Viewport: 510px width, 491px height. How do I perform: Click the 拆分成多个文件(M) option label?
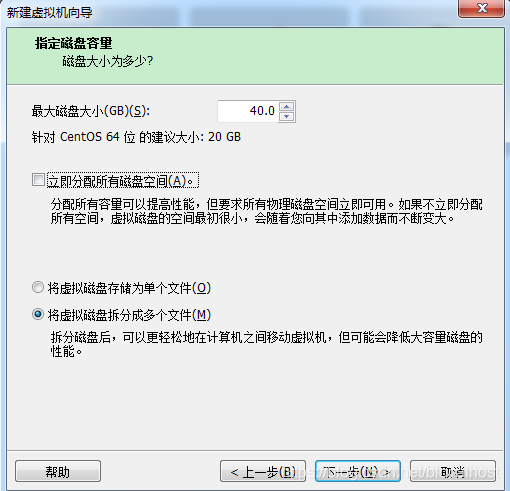click(x=129, y=315)
